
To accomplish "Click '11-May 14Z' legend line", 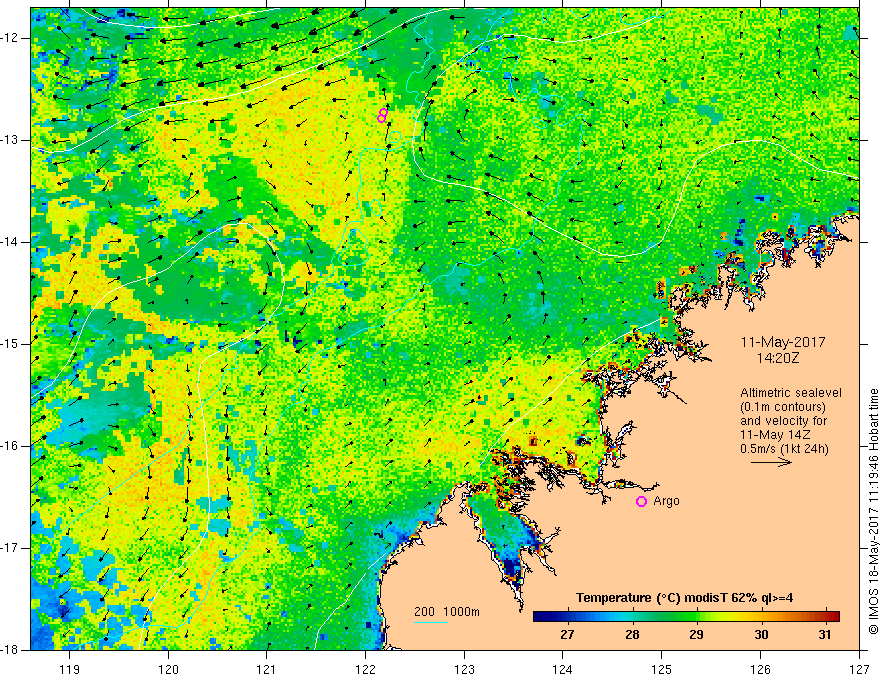I will [x=775, y=434].
